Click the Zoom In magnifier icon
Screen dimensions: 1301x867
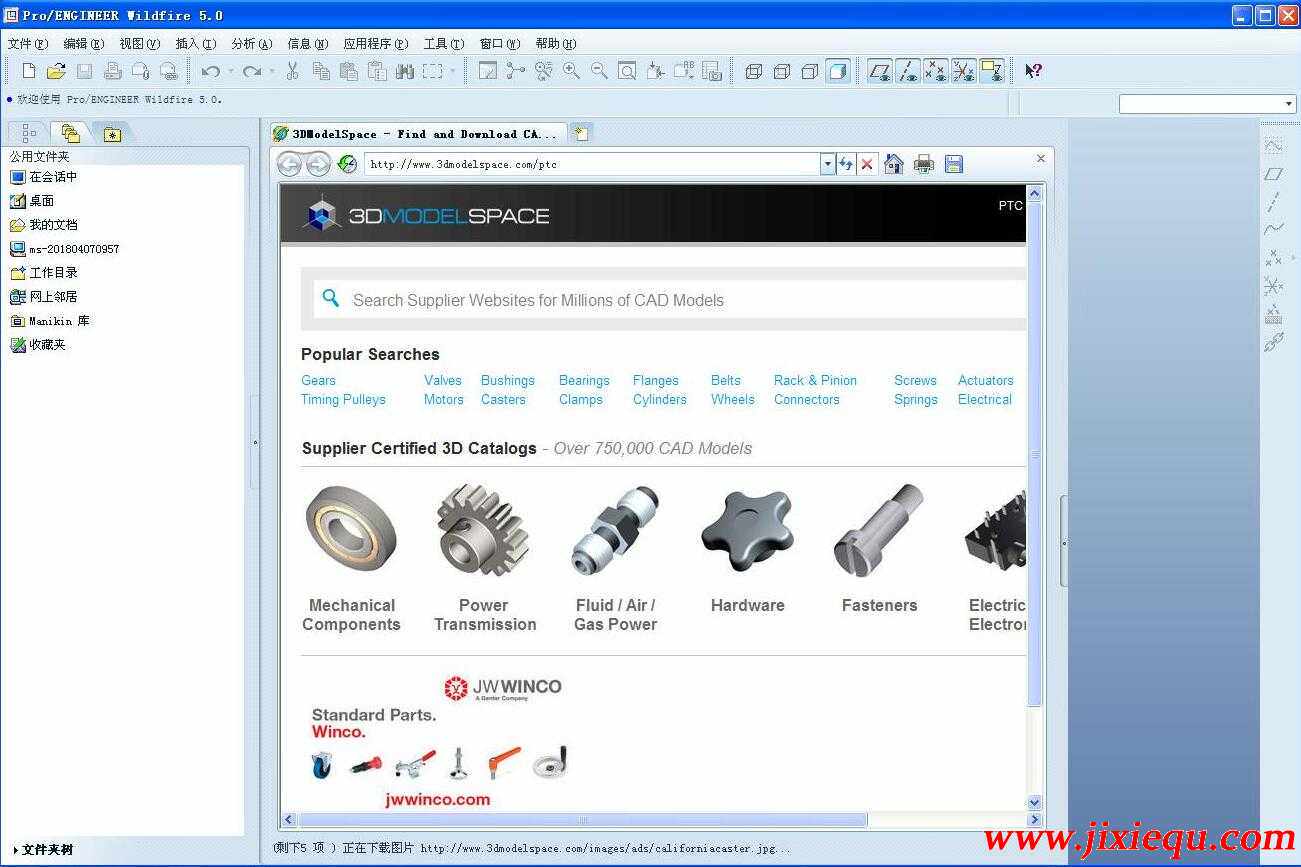click(x=571, y=71)
